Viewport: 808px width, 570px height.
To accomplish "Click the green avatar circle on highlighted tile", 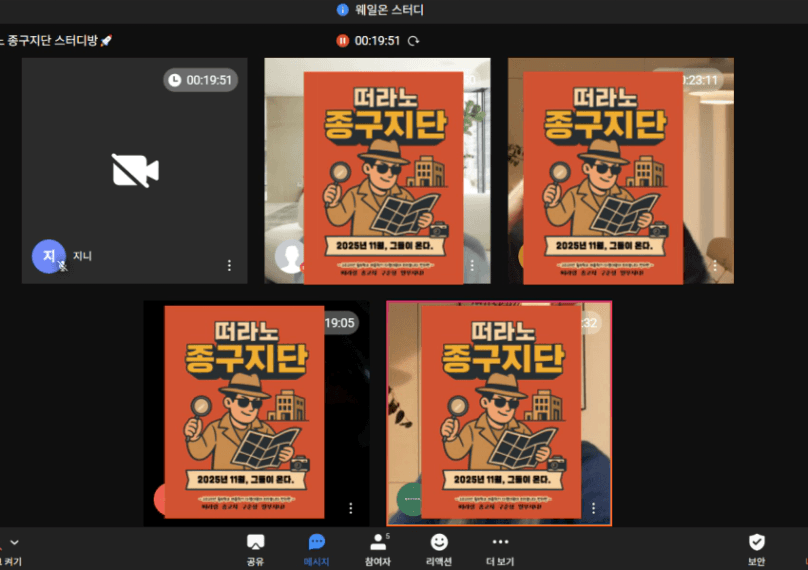I will (x=410, y=499).
